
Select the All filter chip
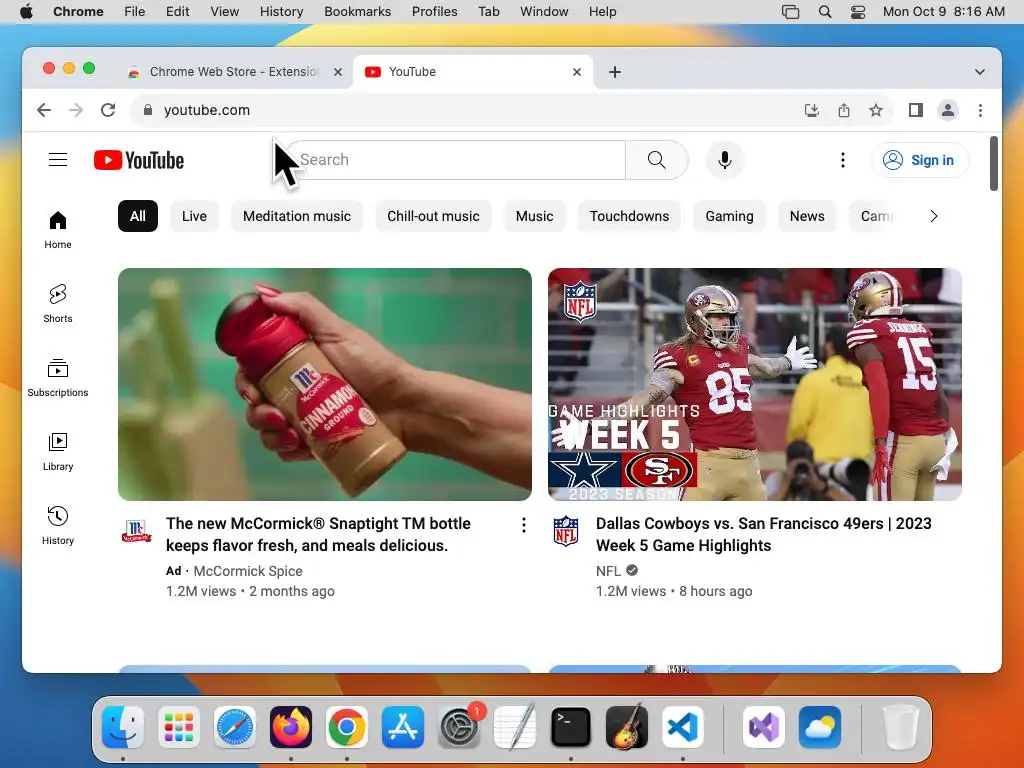(x=138, y=216)
